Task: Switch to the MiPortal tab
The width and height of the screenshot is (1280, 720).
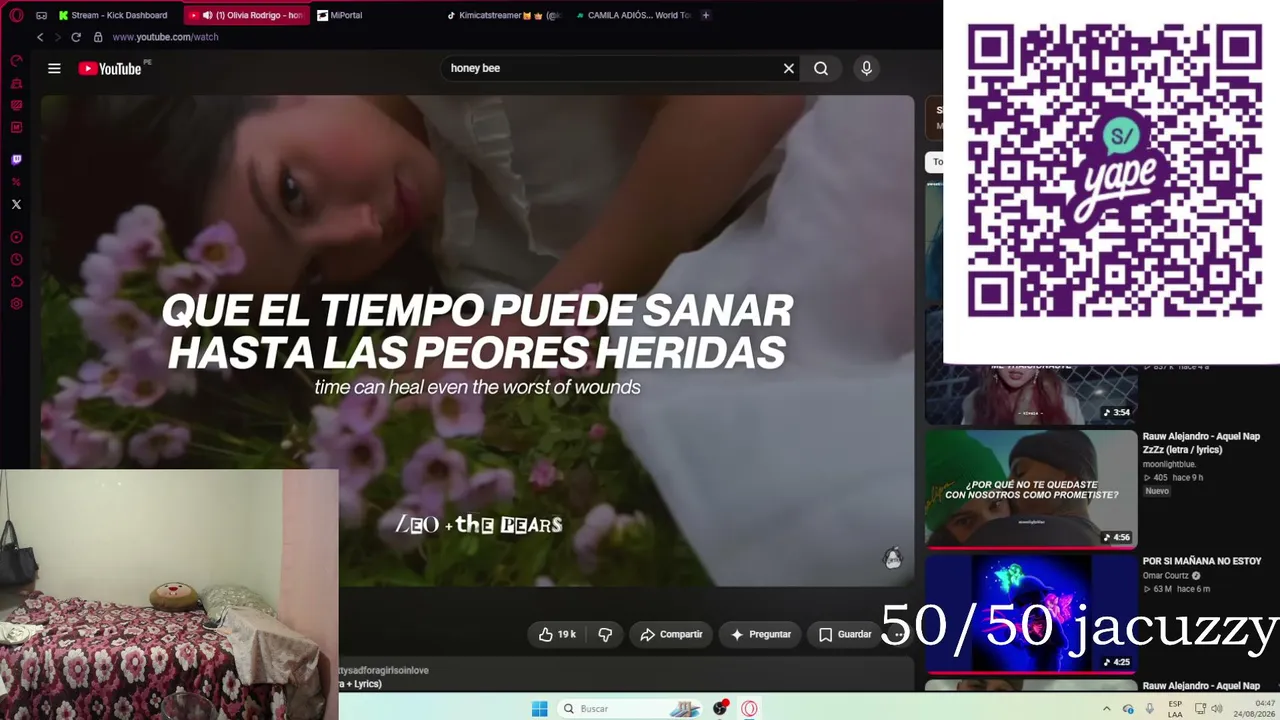Action: coord(340,15)
